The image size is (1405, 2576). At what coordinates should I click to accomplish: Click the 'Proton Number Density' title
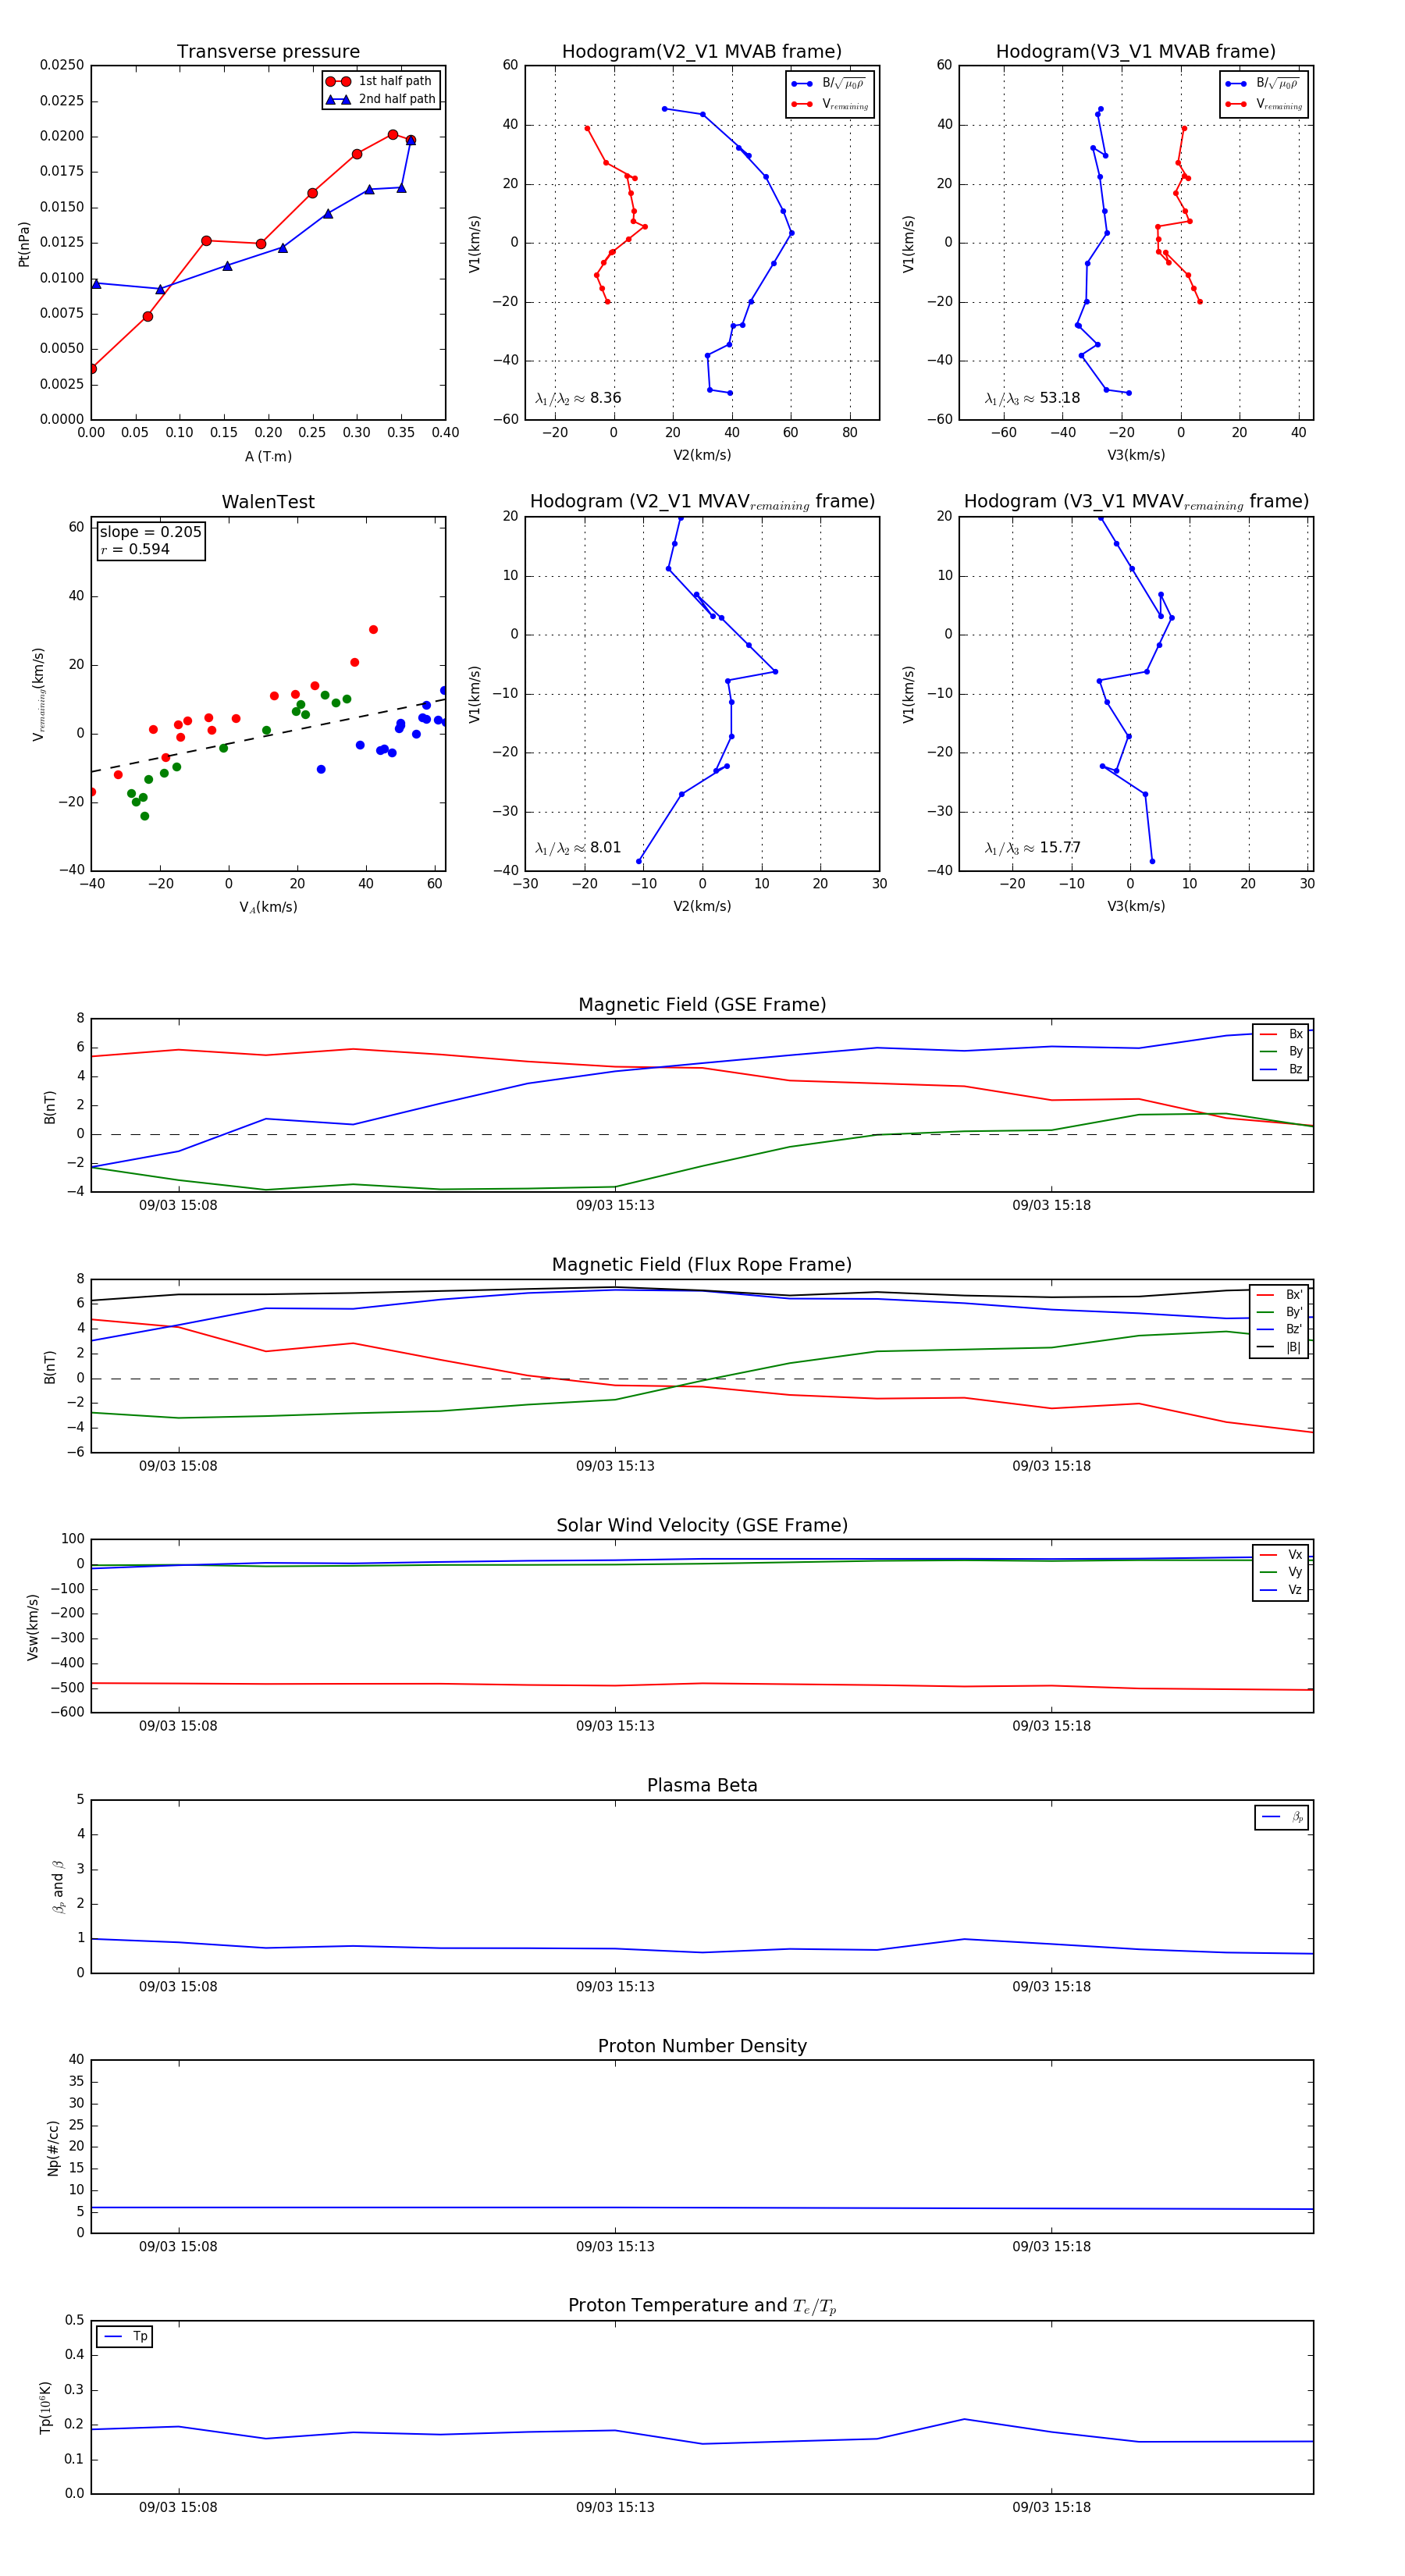pyautogui.click(x=702, y=2046)
